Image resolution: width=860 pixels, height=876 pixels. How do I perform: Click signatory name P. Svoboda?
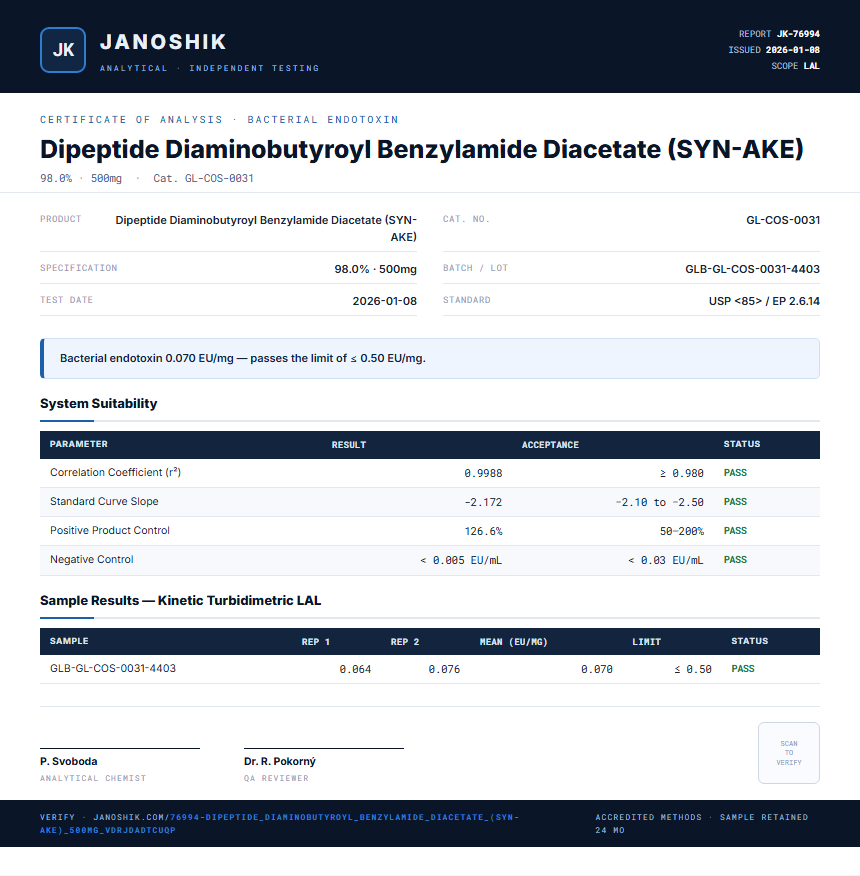[x=68, y=761]
